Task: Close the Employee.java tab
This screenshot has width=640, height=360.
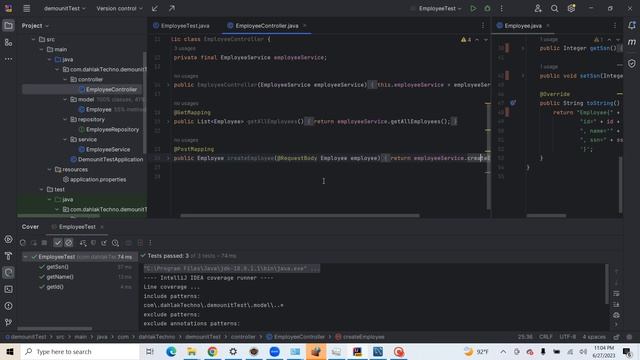Action: (x=548, y=26)
